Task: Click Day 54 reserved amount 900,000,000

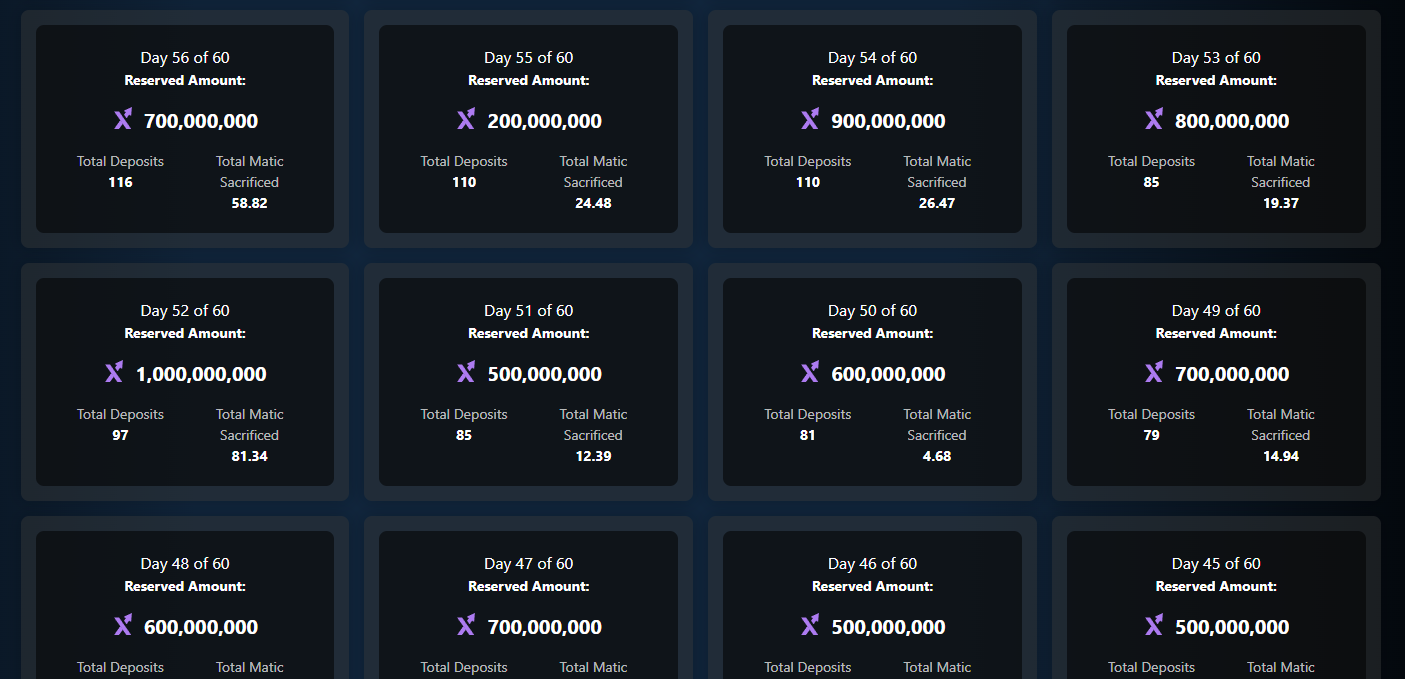Action: (x=888, y=121)
